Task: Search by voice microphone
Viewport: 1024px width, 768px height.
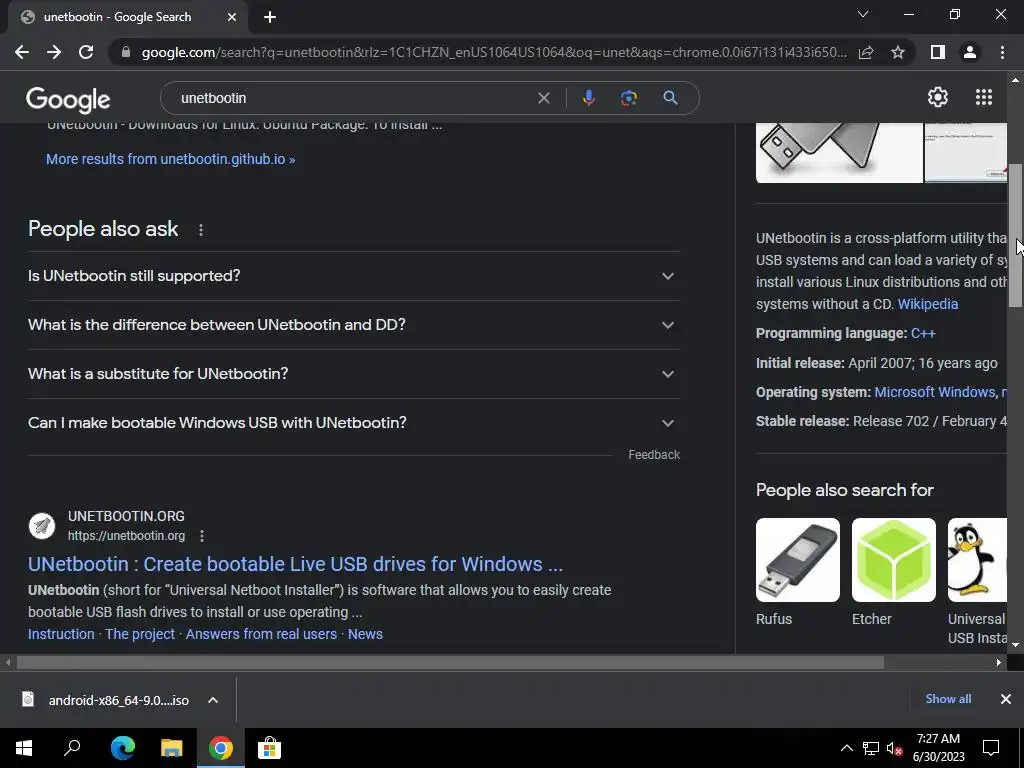Action: coord(588,98)
